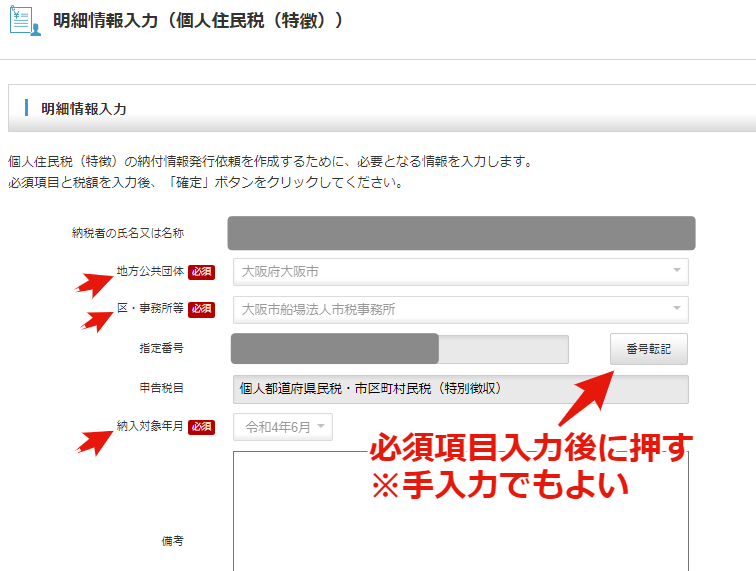
Task: Click the 明細情報入力 section heading
Action: (84, 109)
